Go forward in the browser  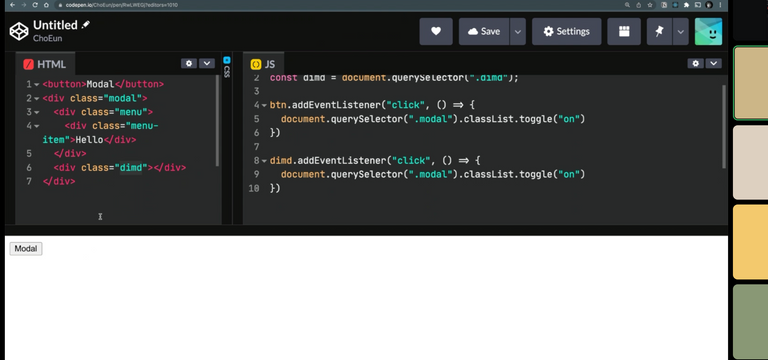click(x=24, y=5)
